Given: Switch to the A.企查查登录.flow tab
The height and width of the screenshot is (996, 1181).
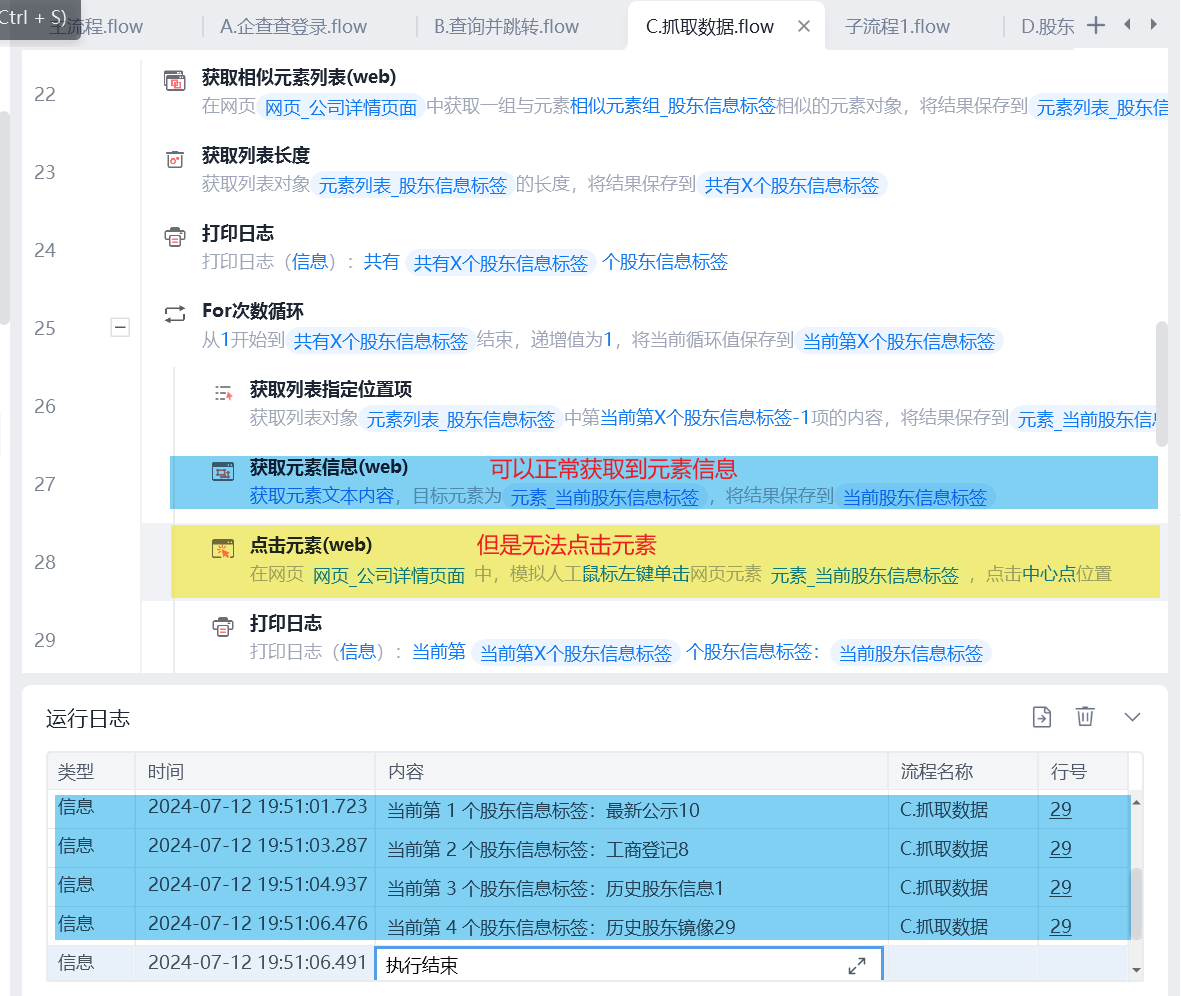Looking at the screenshot, I should 293,26.
